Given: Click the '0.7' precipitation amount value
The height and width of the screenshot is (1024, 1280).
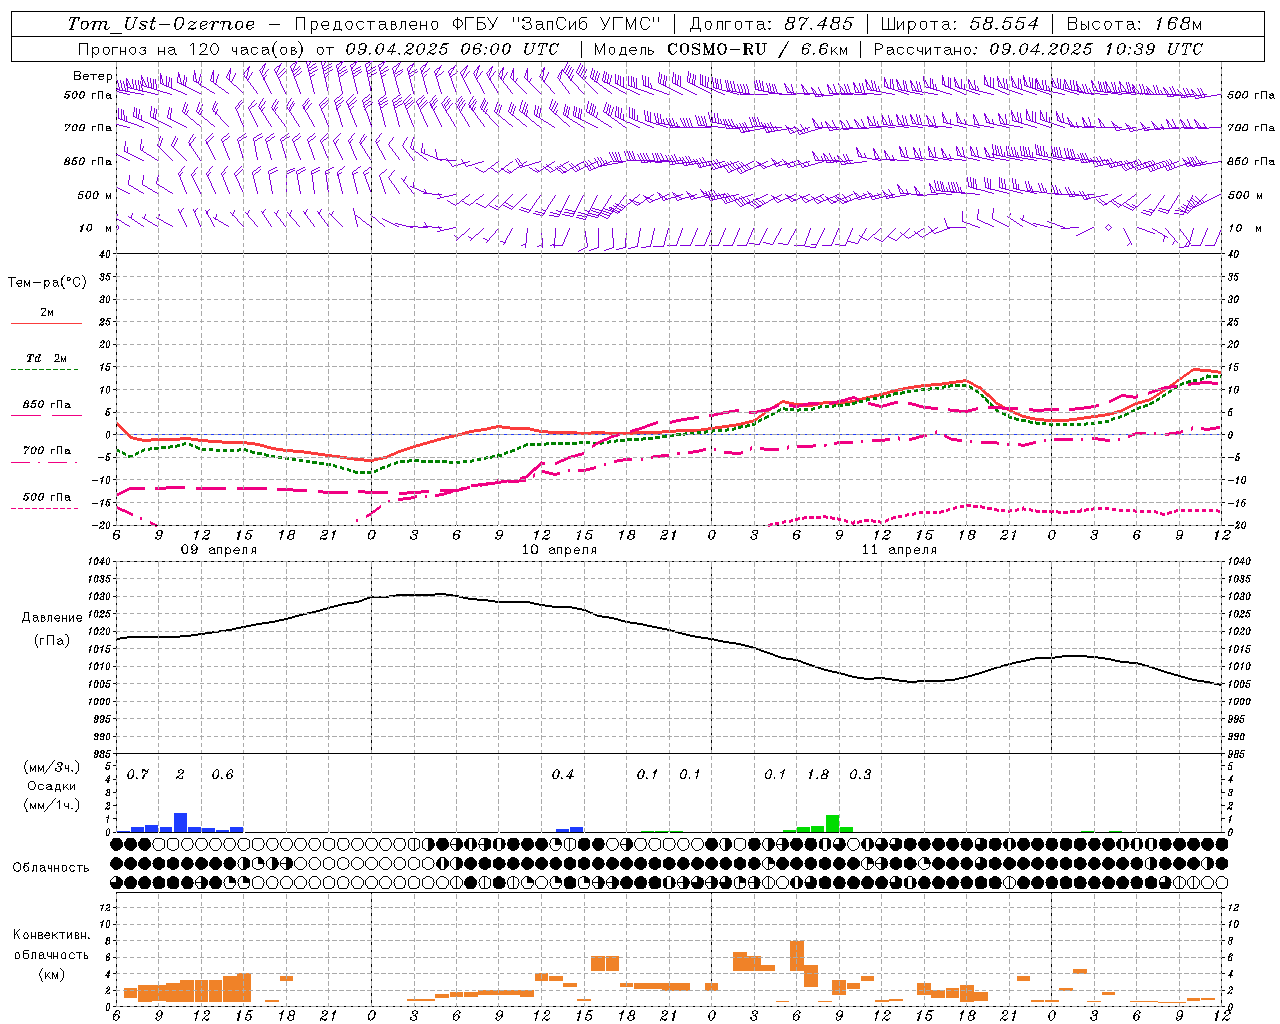Looking at the screenshot, I should [x=138, y=775].
